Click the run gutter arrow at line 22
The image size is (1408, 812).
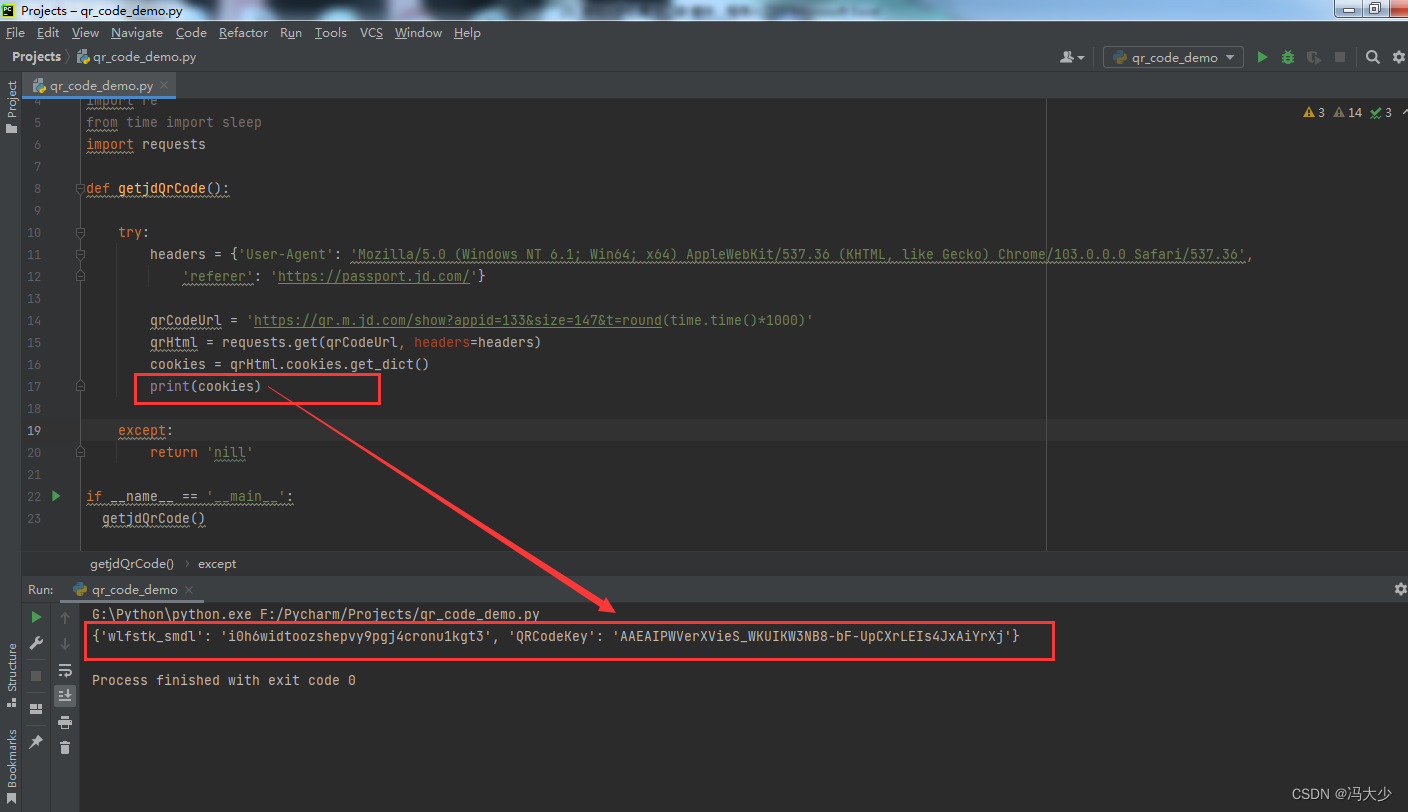pos(56,496)
